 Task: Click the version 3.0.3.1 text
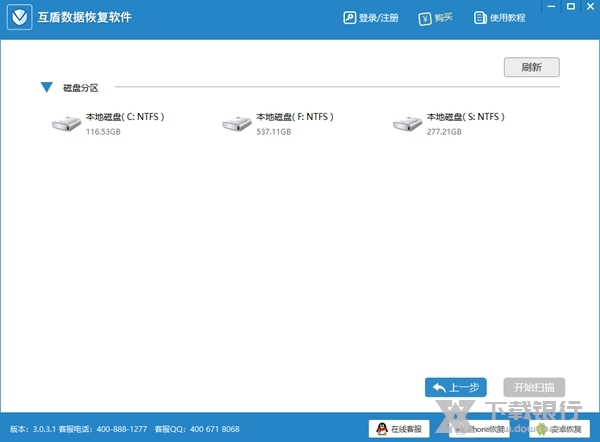click(33, 429)
